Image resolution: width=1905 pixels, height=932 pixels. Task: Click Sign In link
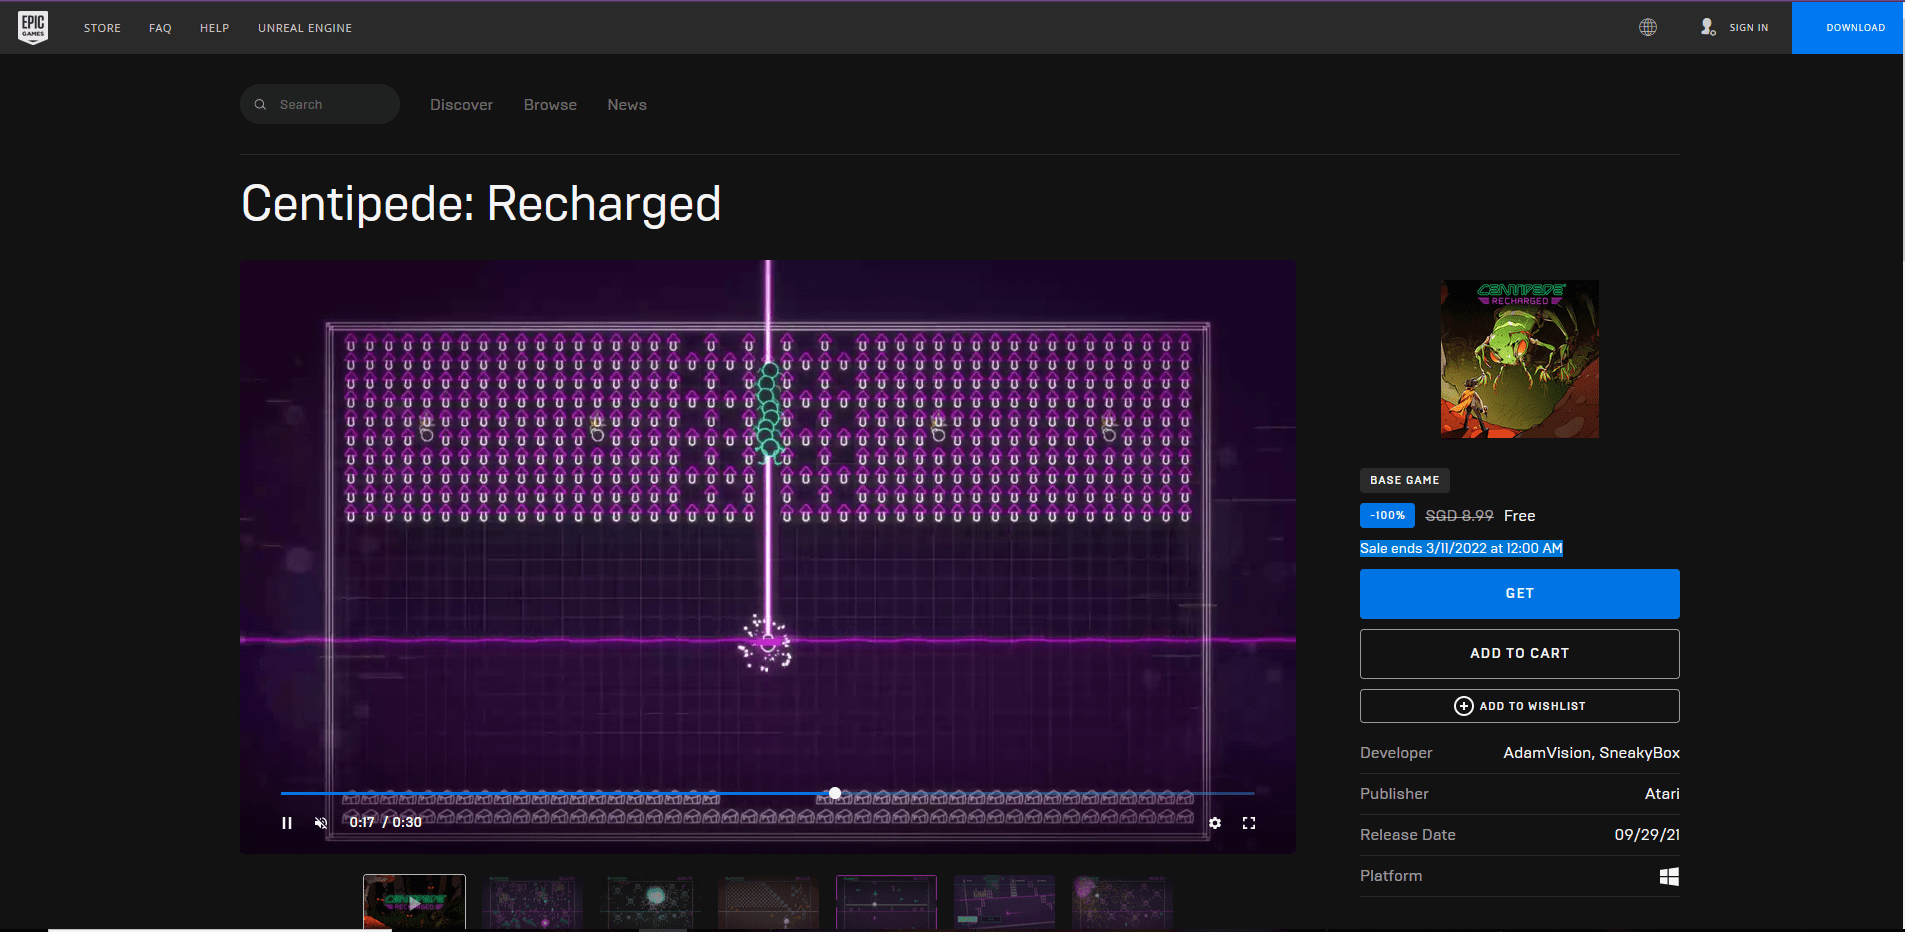pos(1749,28)
